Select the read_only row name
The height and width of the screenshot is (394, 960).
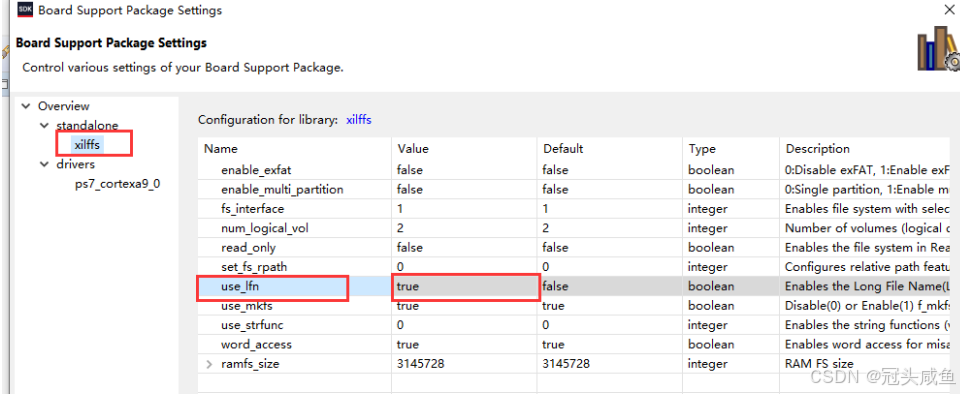249,248
